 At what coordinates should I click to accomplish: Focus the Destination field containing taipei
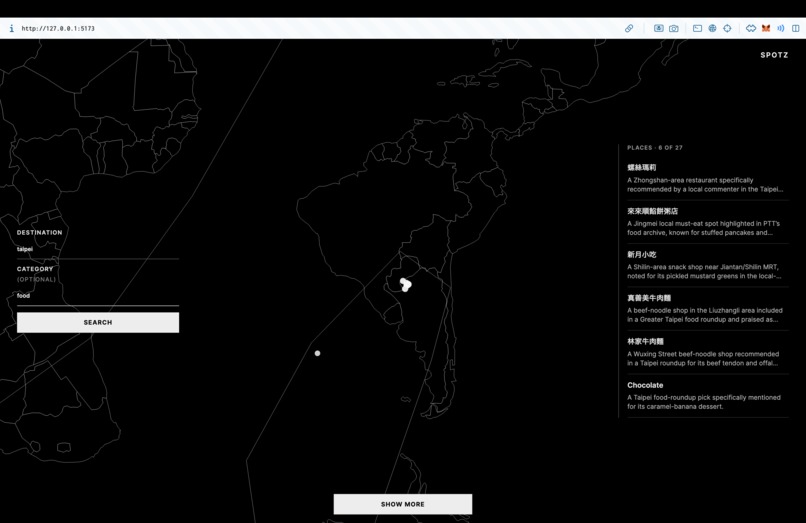[x=98, y=249]
